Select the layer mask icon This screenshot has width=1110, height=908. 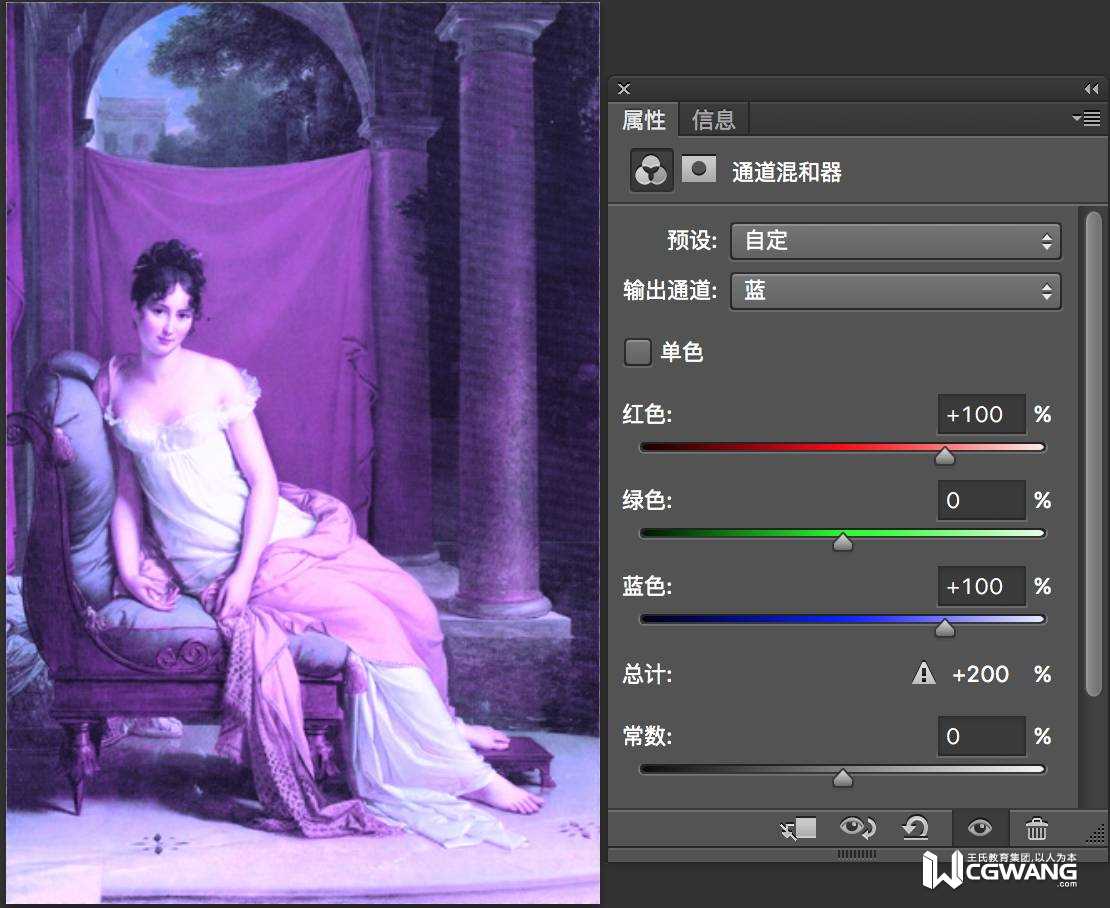pyautogui.click(x=699, y=170)
